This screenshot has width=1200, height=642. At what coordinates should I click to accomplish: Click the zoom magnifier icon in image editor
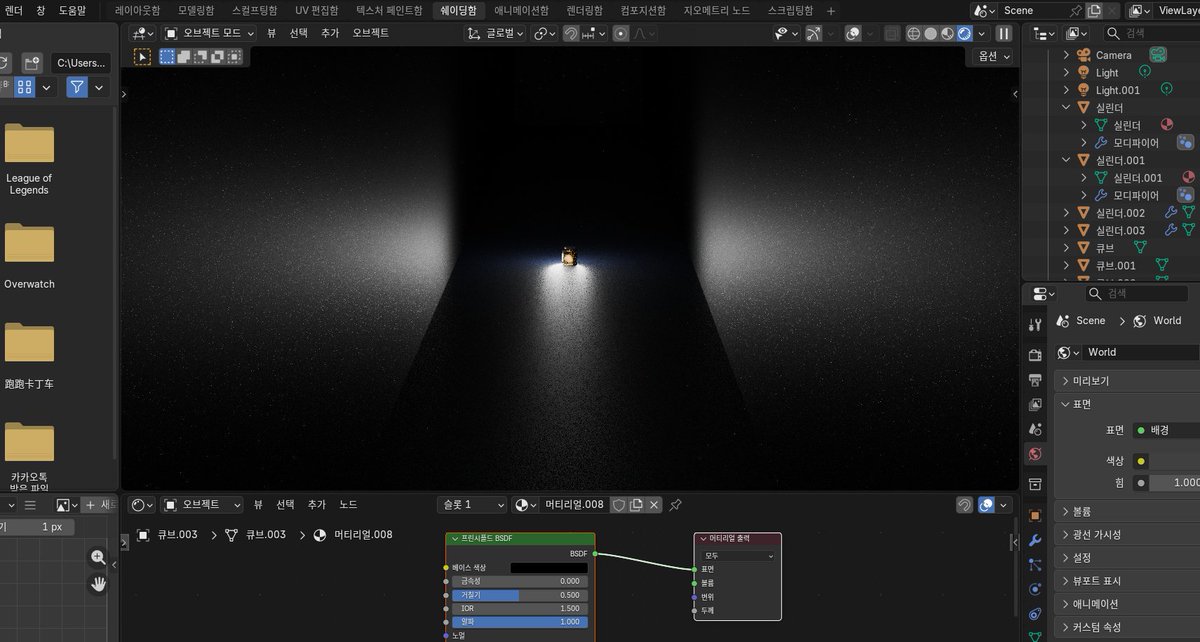point(98,557)
